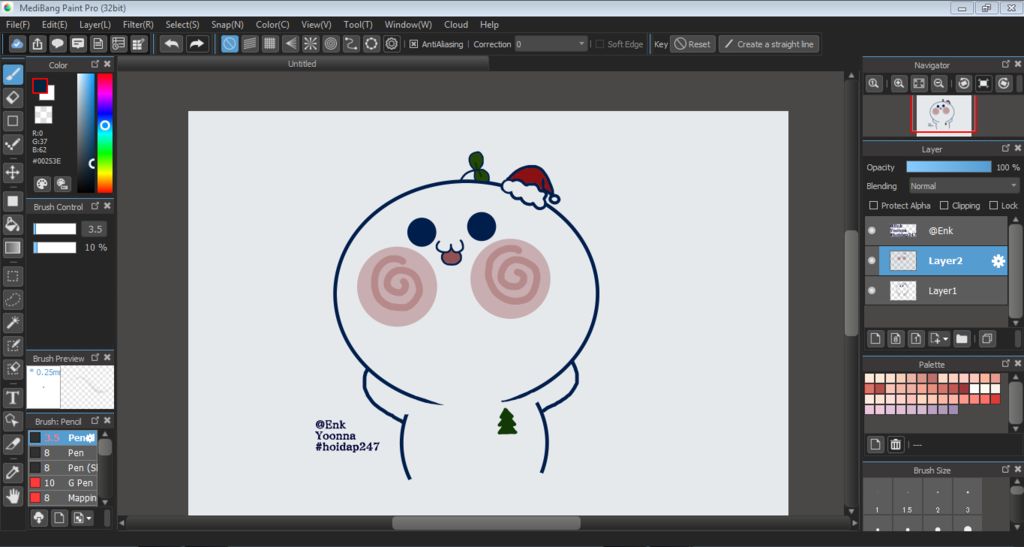1024x547 pixels.
Task: Enable circle snap guide
Action: click(x=331, y=44)
